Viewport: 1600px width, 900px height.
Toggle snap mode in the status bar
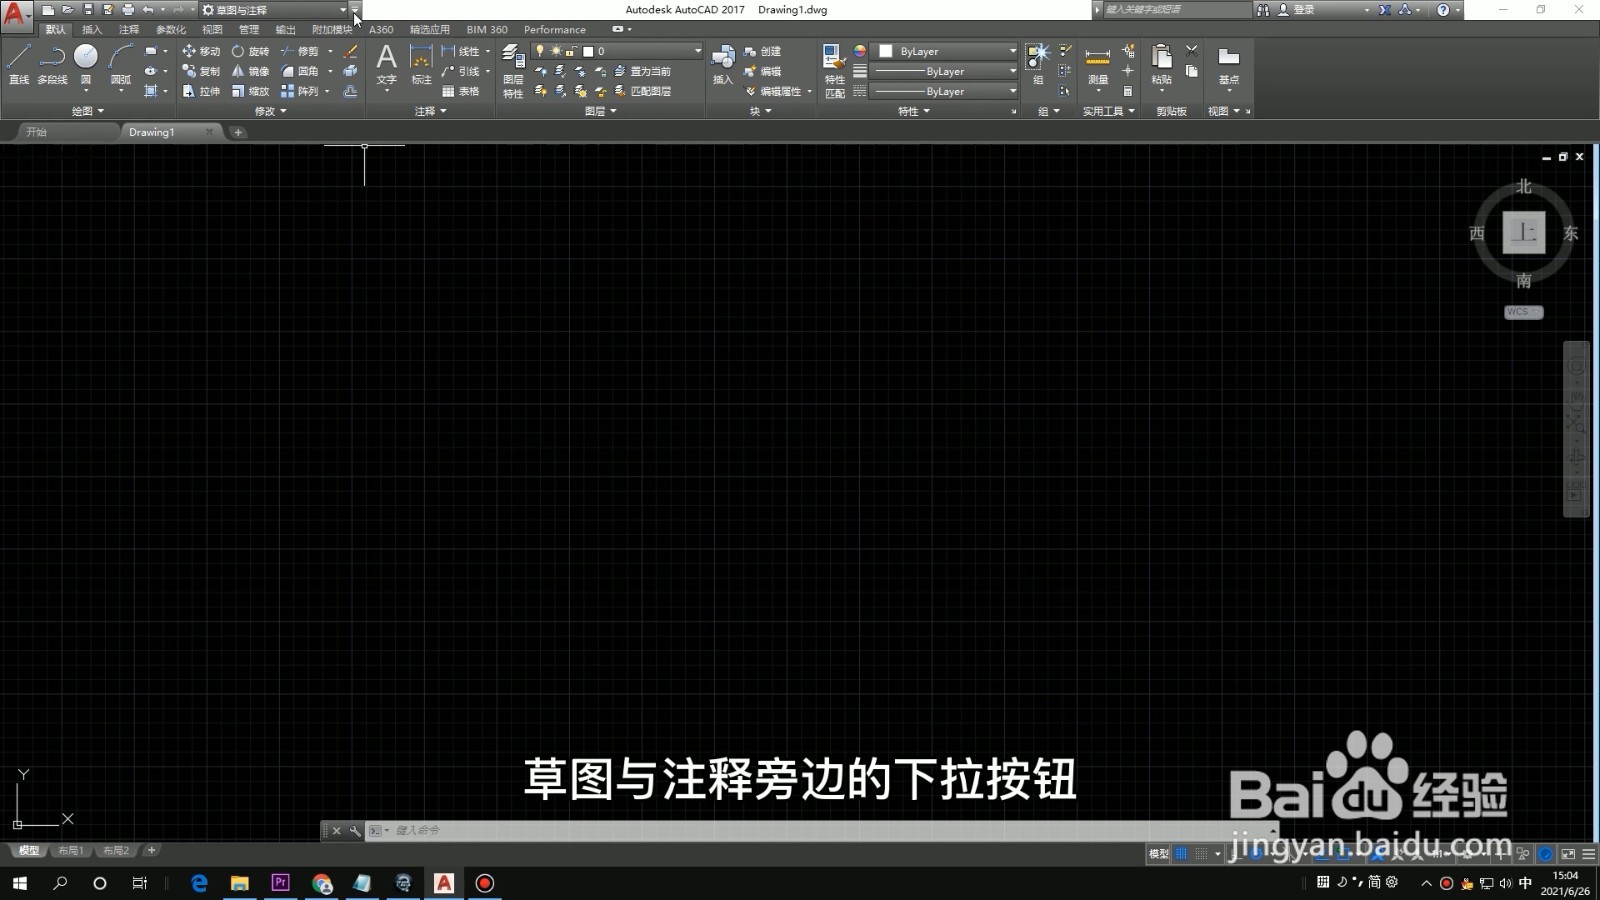click(x=1202, y=854)
